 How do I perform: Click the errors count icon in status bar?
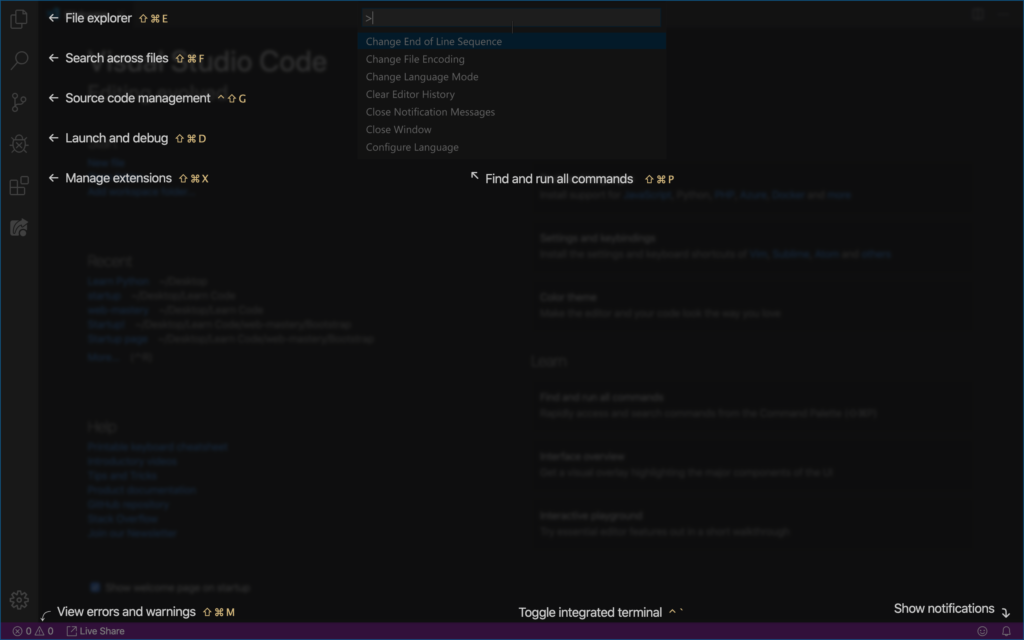point(17,631)
